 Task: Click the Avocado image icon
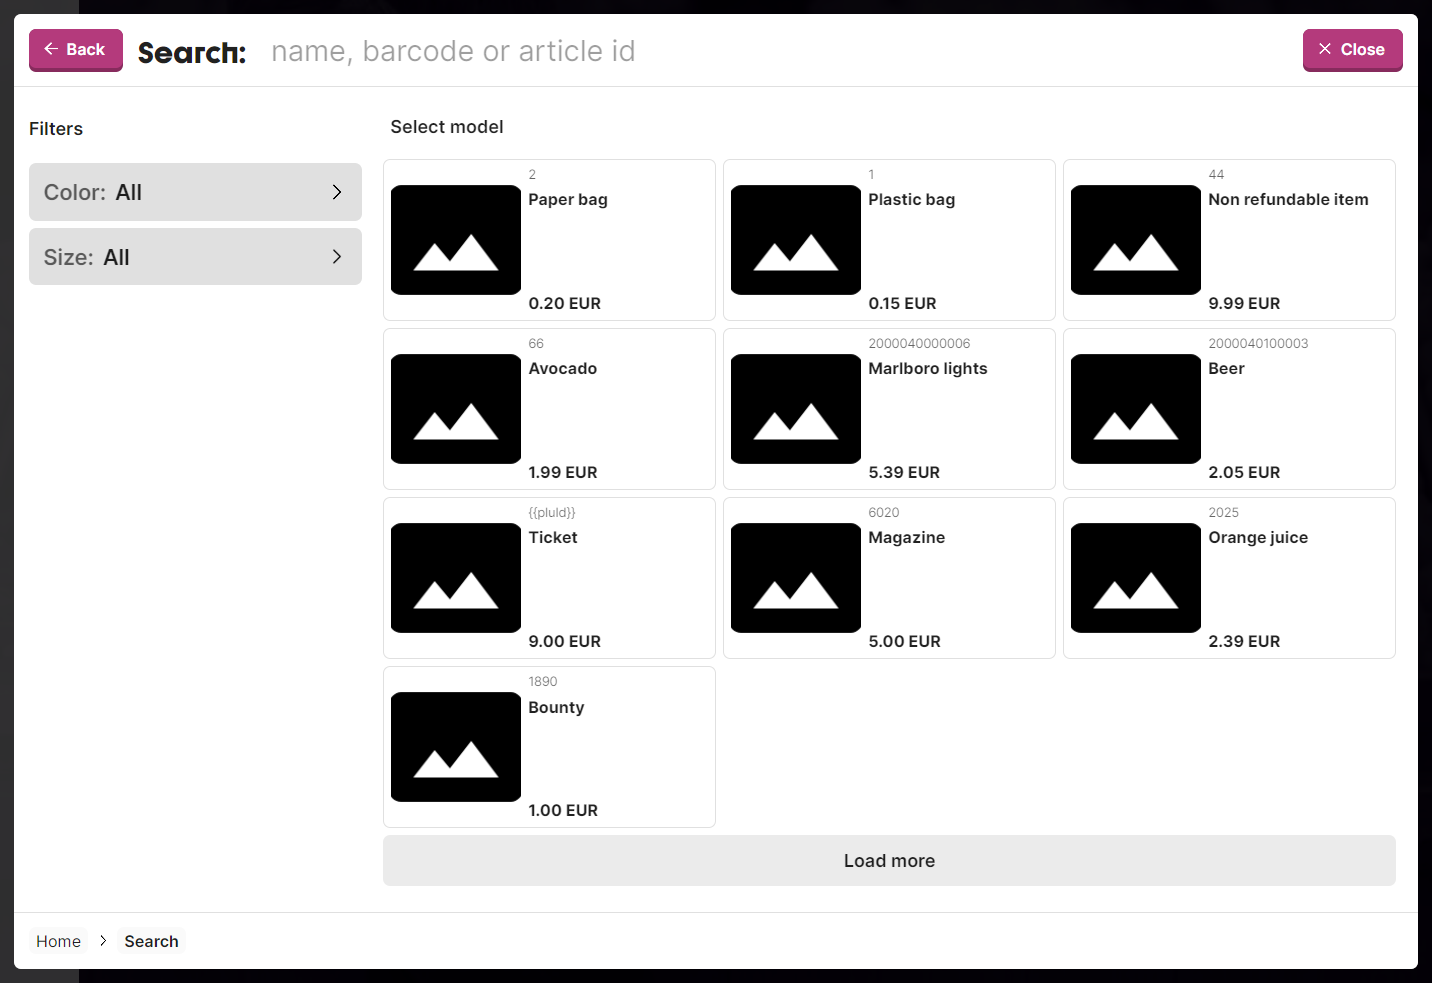pyautogui.click(x=455, y=409)
